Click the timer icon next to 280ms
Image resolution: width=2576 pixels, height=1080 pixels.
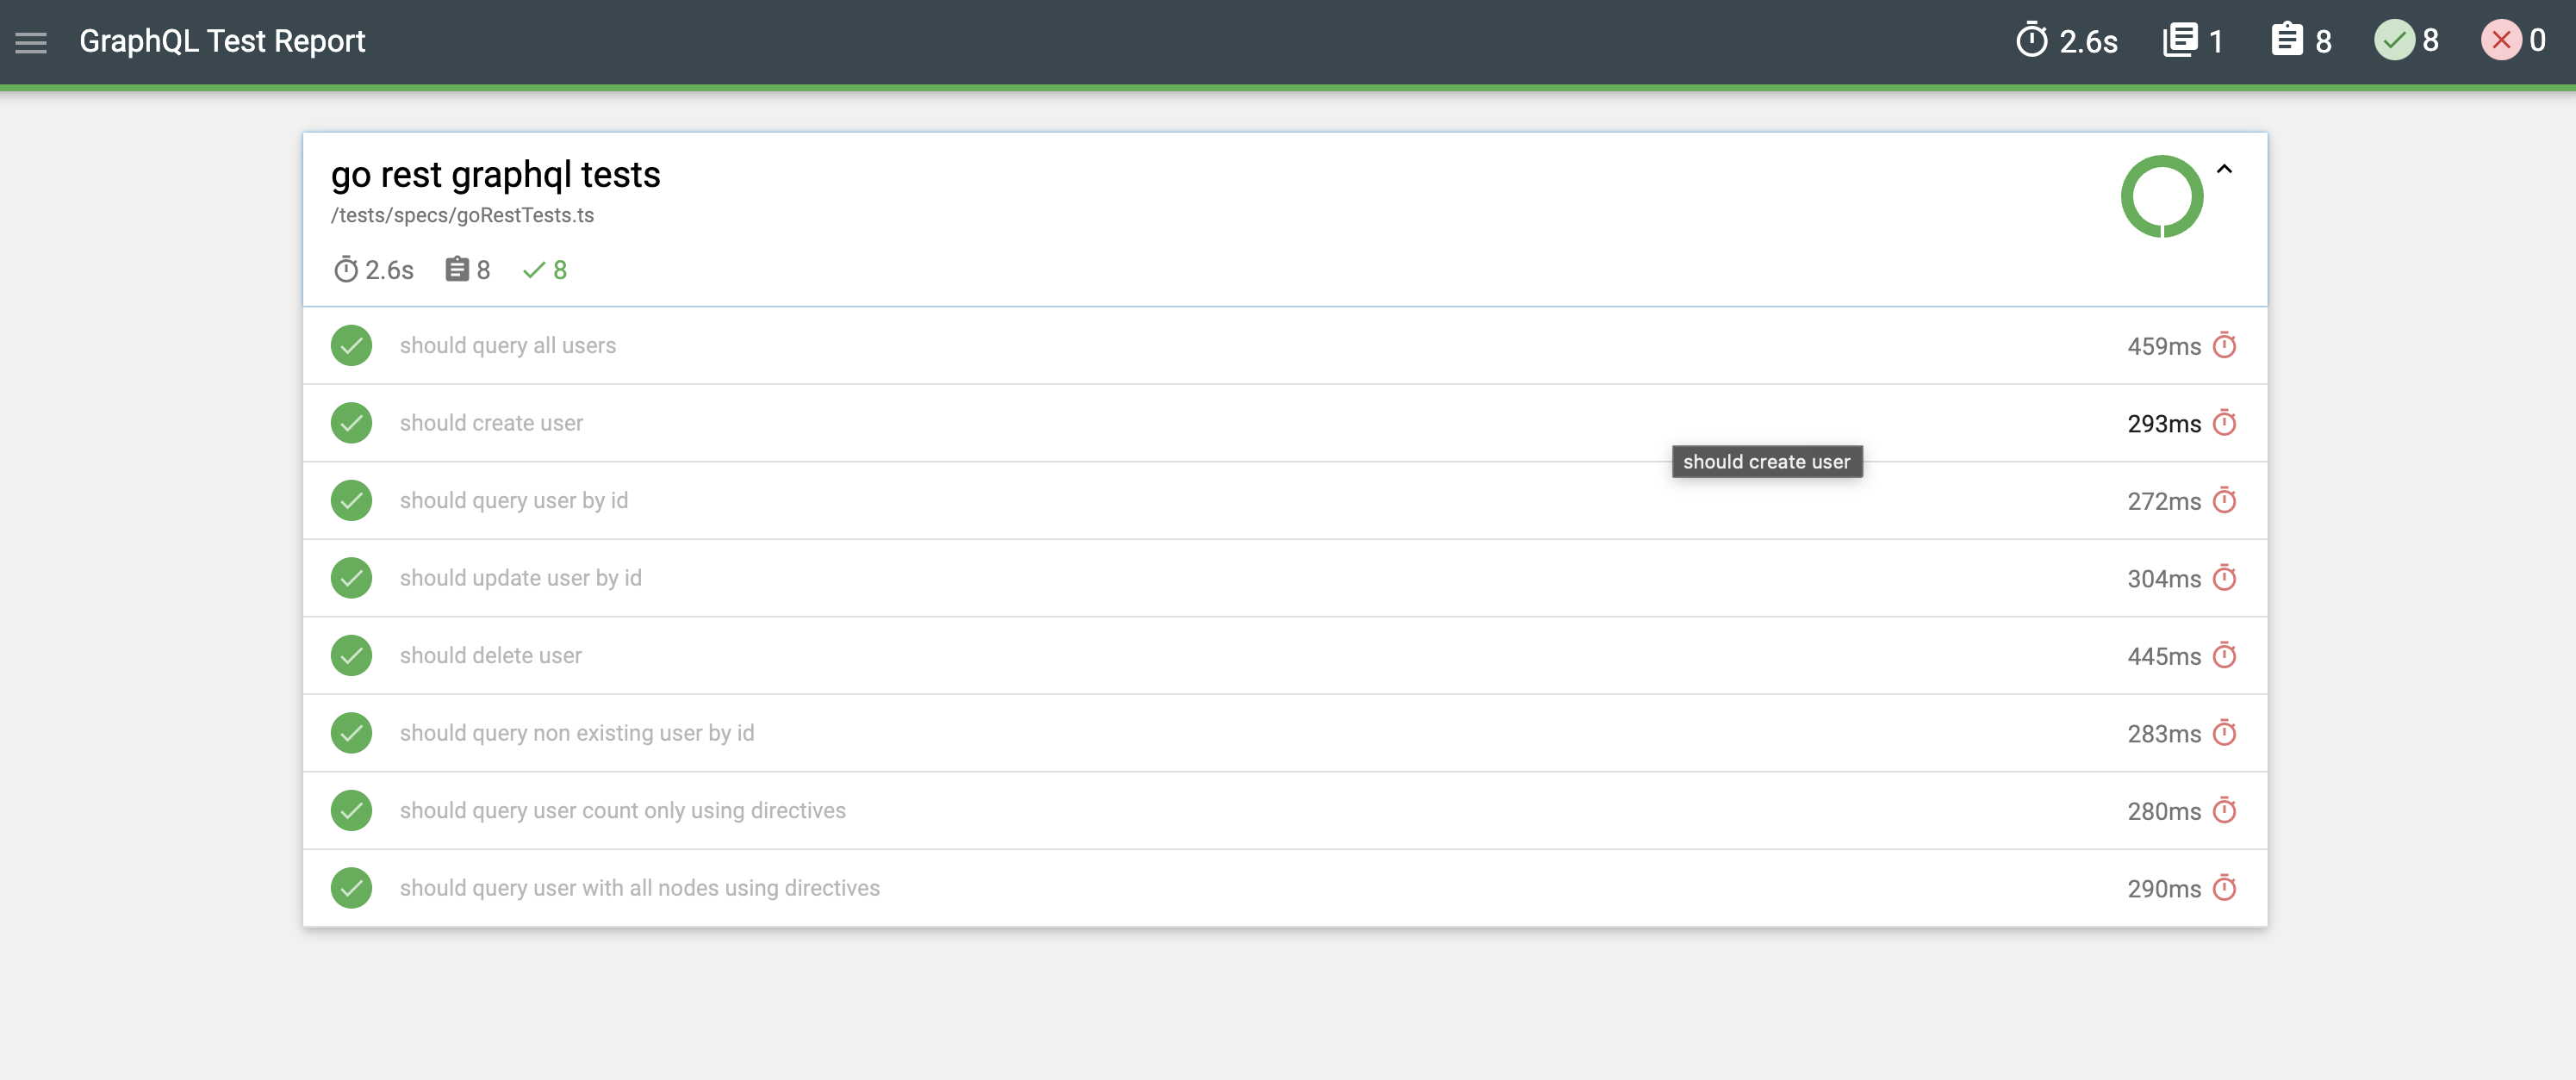(x=2224, y=810)
